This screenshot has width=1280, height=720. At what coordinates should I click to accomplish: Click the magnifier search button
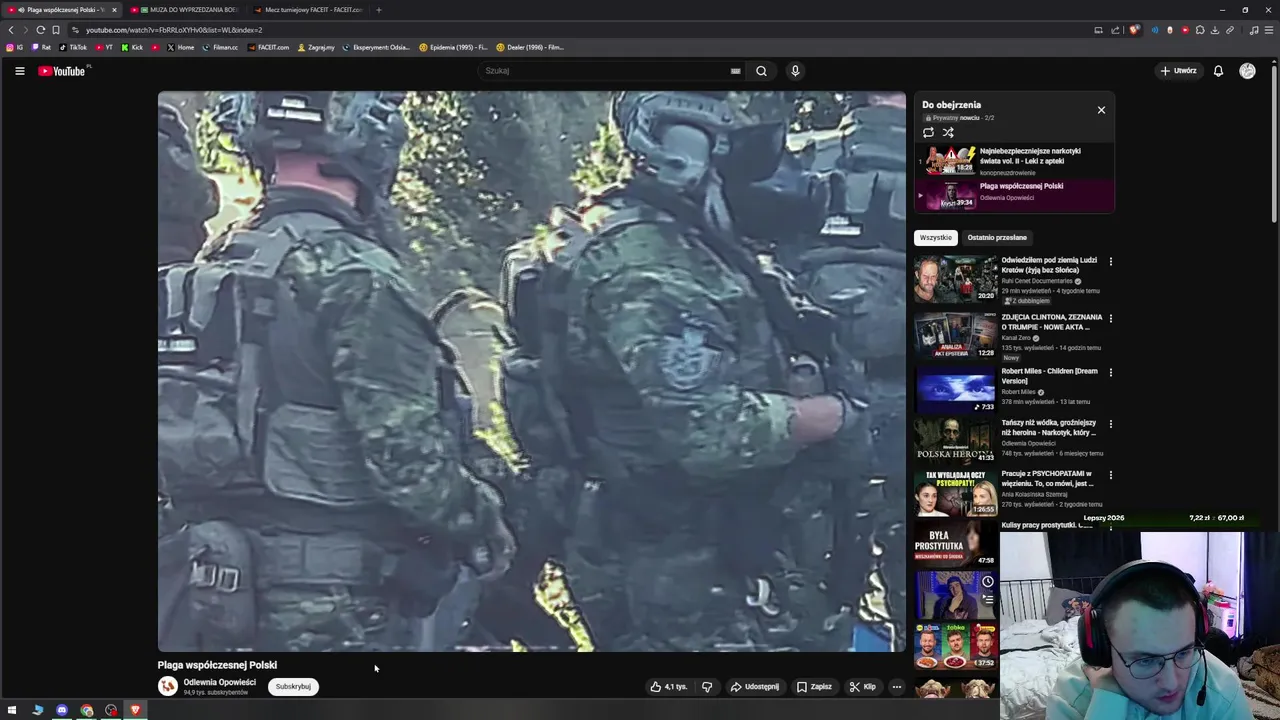761,71
